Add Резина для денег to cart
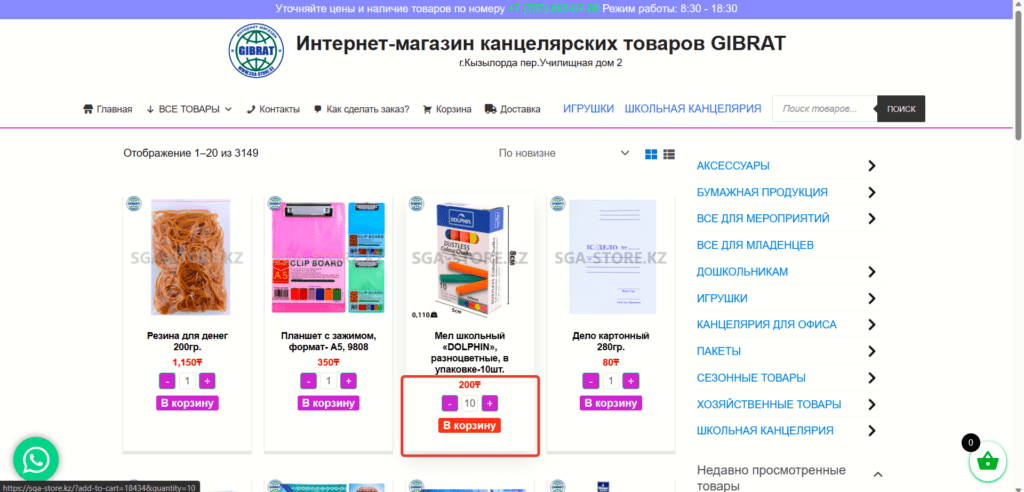Image resolution: width=1024 pixels, height=492 pixels. tap(187, 403)
